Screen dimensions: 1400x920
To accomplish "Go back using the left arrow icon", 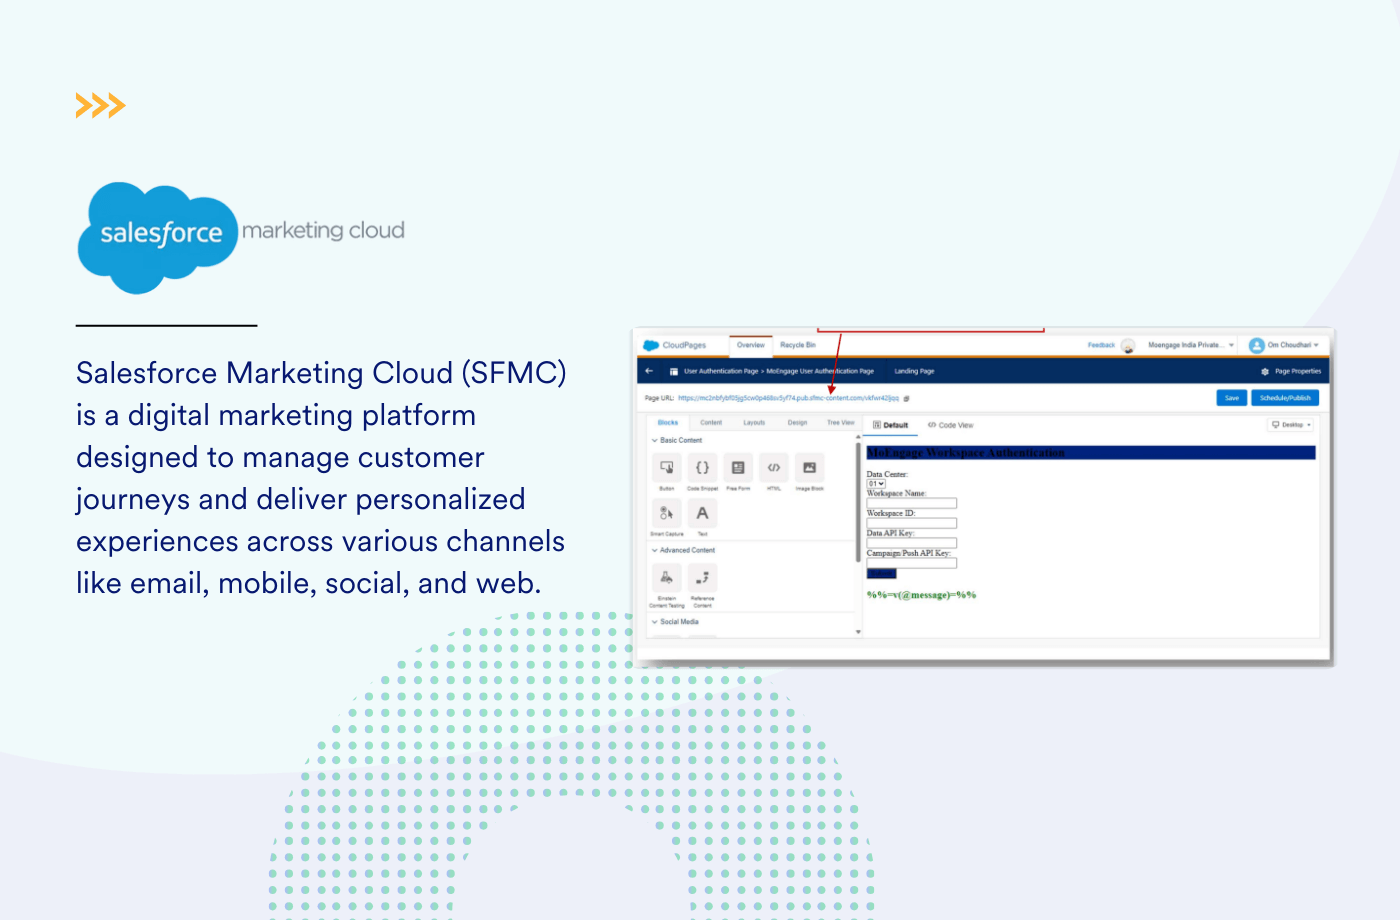I will [649, 371].
